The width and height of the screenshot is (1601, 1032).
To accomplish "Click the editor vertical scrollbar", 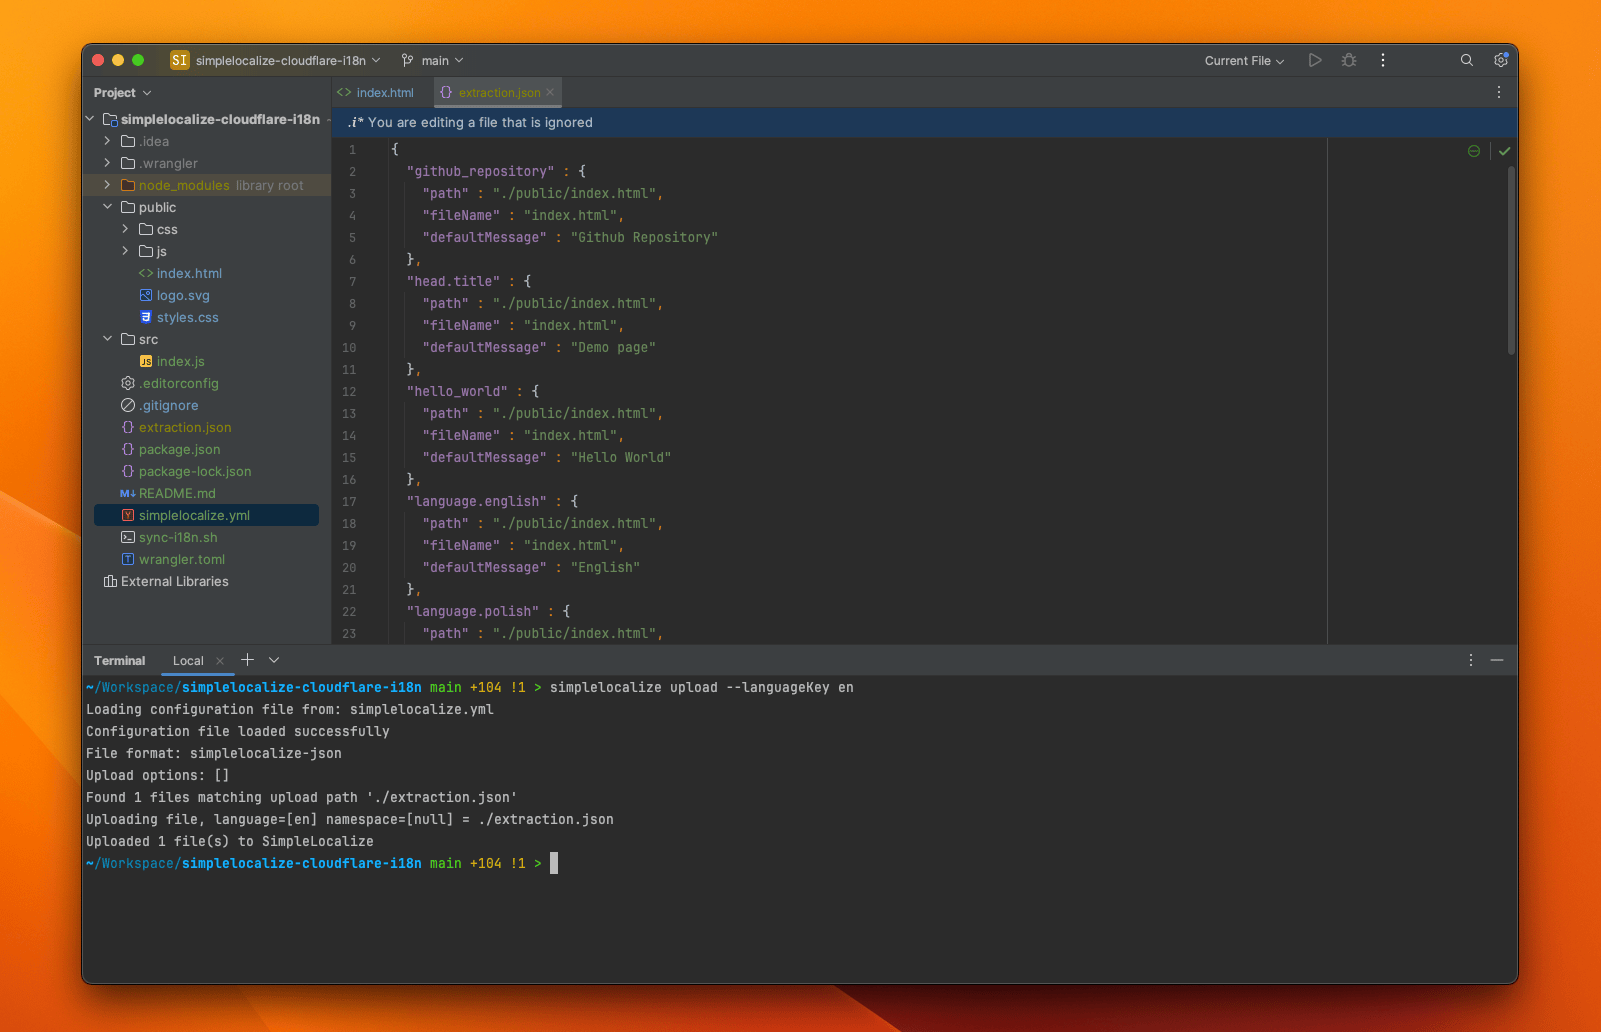I will (1511, 260).
